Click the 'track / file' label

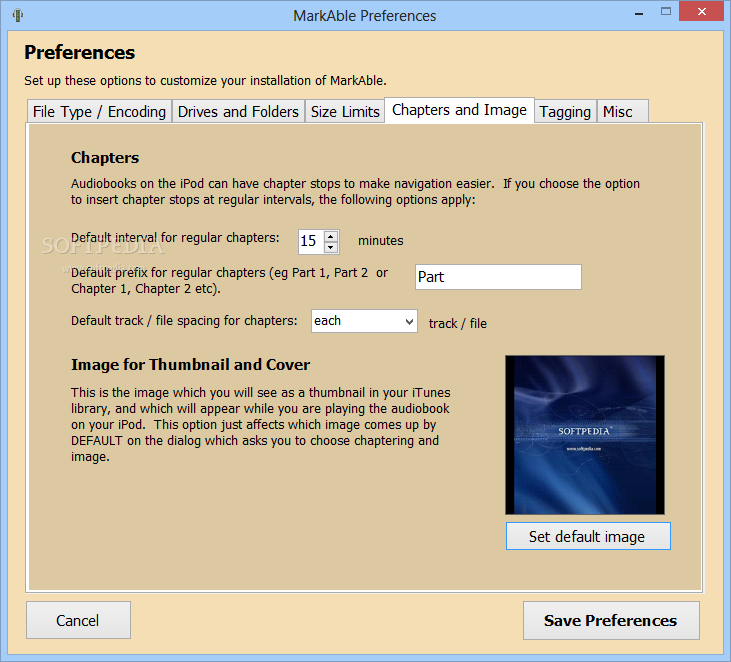(x=458, y=324)
